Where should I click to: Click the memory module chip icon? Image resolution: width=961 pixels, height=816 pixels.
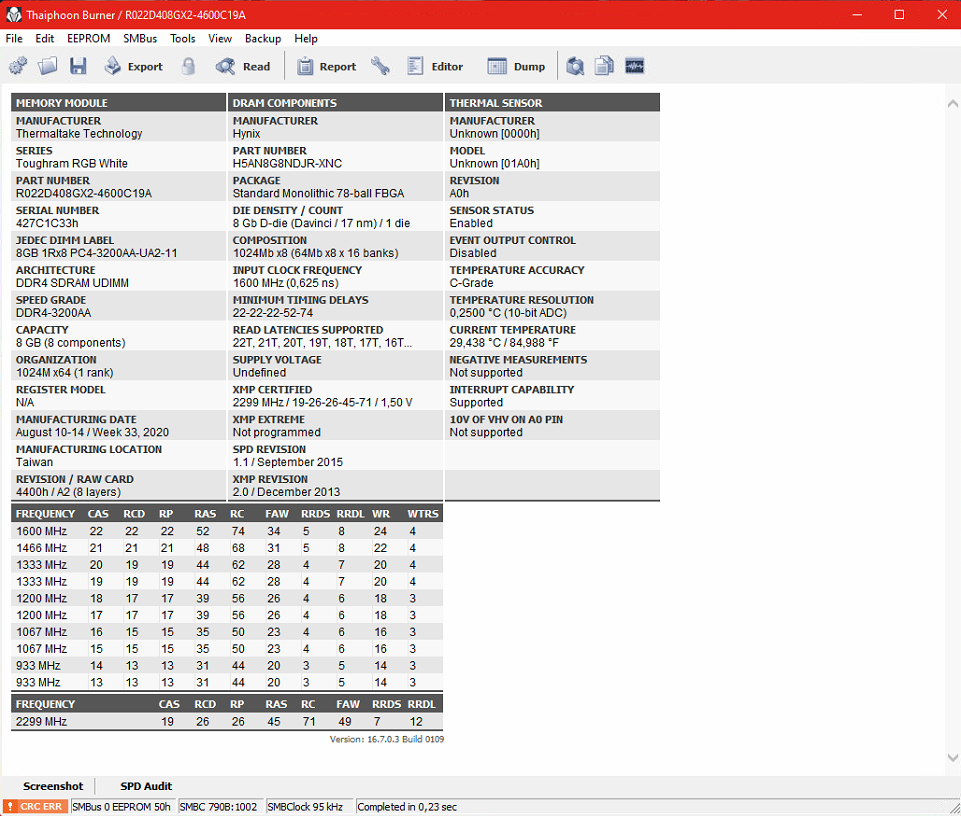coord(634,66)
